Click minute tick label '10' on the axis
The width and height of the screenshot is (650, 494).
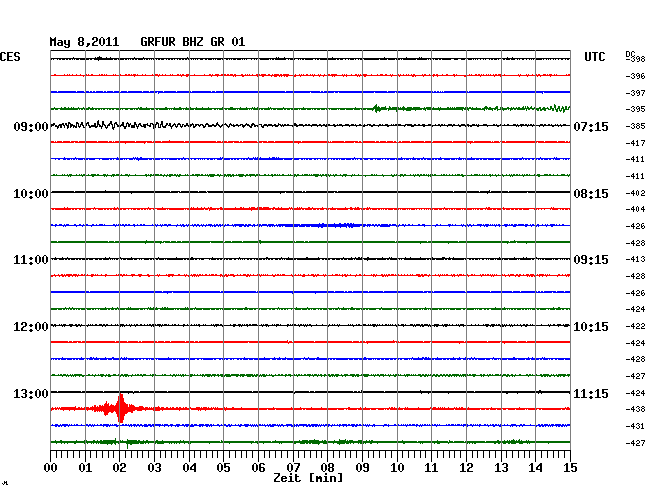397,468
